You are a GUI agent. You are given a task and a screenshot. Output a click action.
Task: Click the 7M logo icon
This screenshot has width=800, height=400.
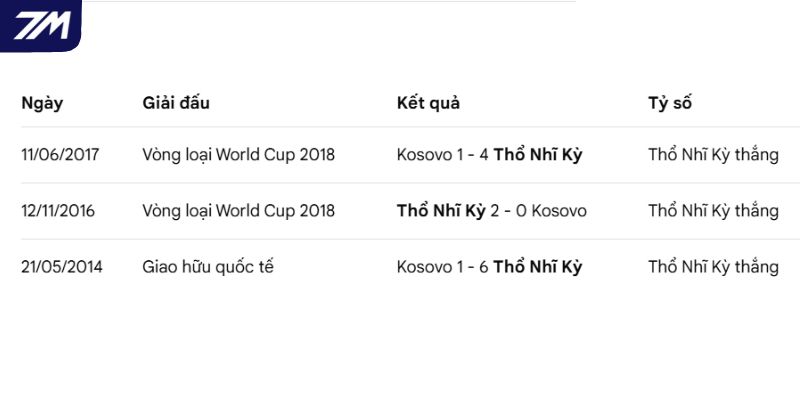click(x=41, y=25)
